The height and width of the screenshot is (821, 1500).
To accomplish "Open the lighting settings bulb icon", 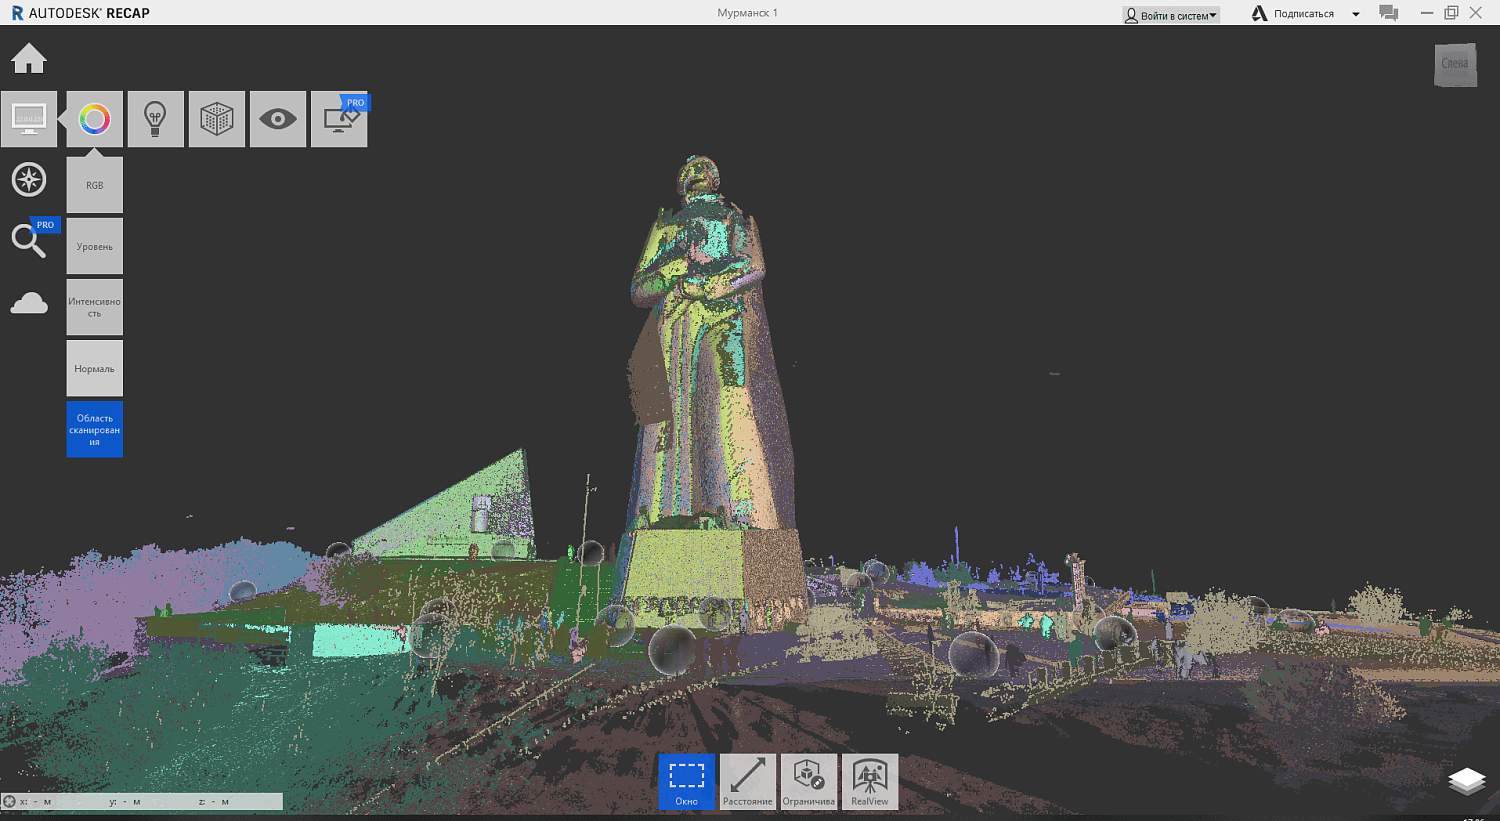I will click(156, 119).
